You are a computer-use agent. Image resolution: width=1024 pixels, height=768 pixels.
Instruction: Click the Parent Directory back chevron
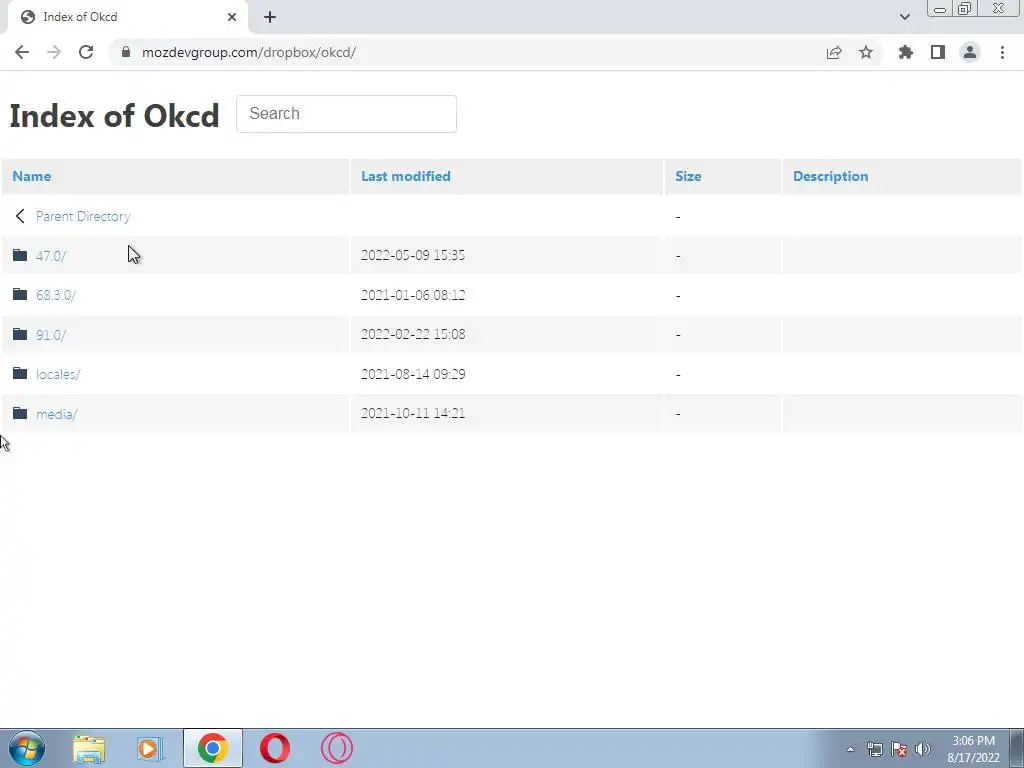pyautogui.click(x=20, y=216)
